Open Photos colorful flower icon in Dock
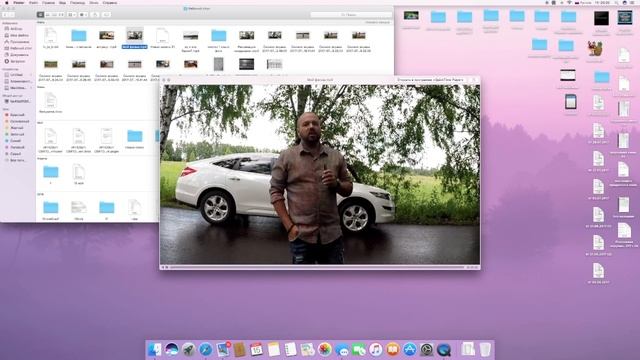 tap(324, 349)
